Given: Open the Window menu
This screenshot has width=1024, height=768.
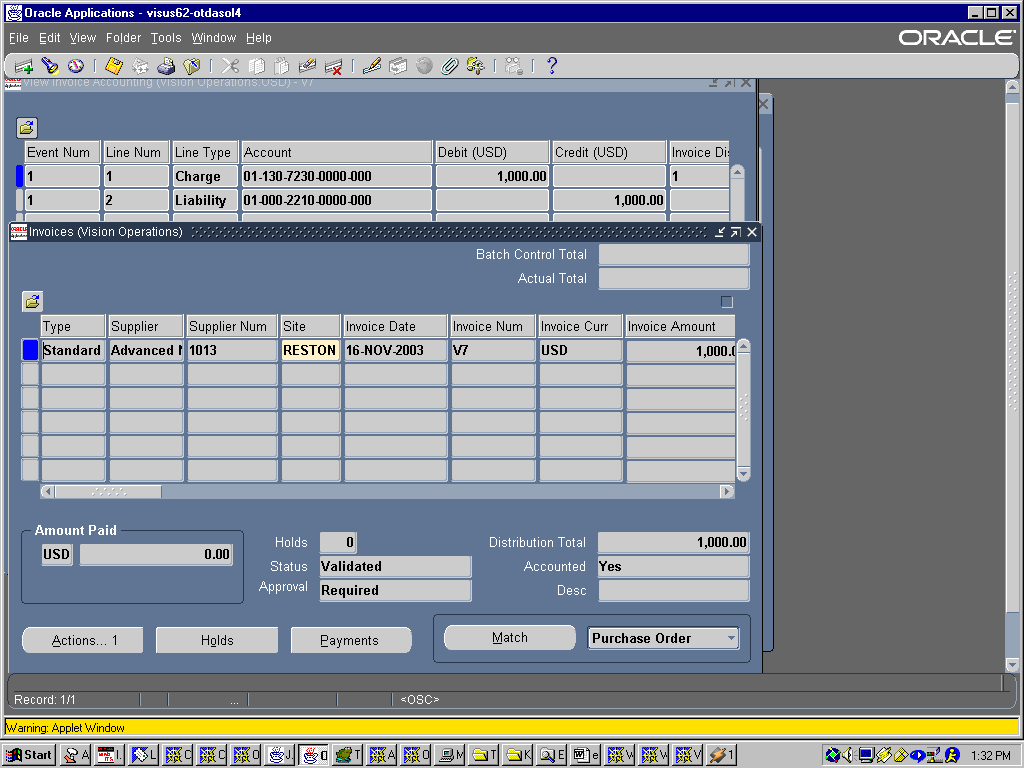Looking at the screenshot, I should (x=214, y=38).
